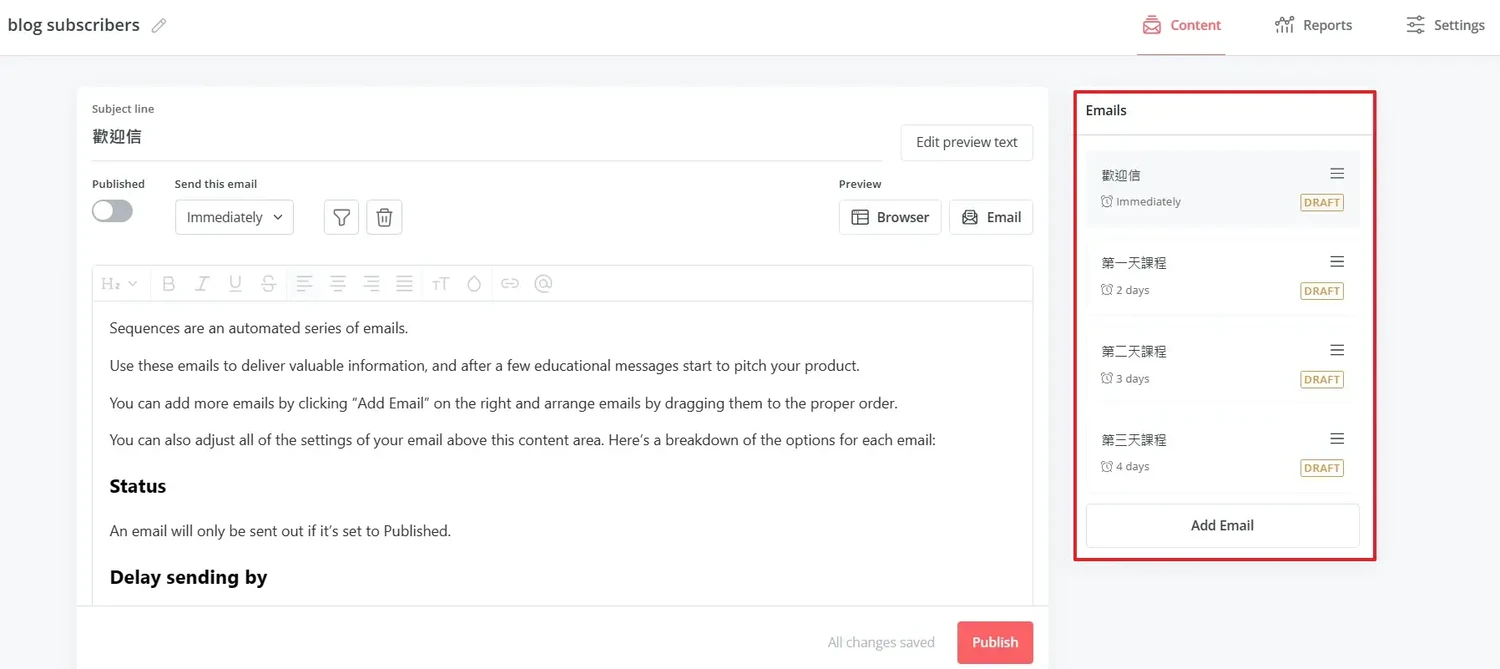Screen dimensions: 1500x669
Task: Click the Status heading in editor
Action: (138, 487)
